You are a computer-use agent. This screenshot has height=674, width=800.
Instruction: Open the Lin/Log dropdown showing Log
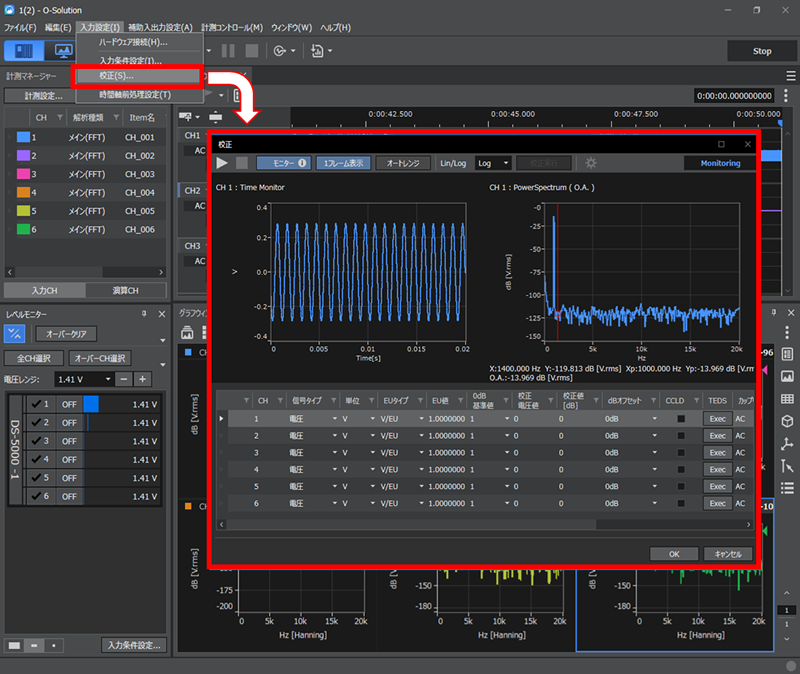(492, 163)
